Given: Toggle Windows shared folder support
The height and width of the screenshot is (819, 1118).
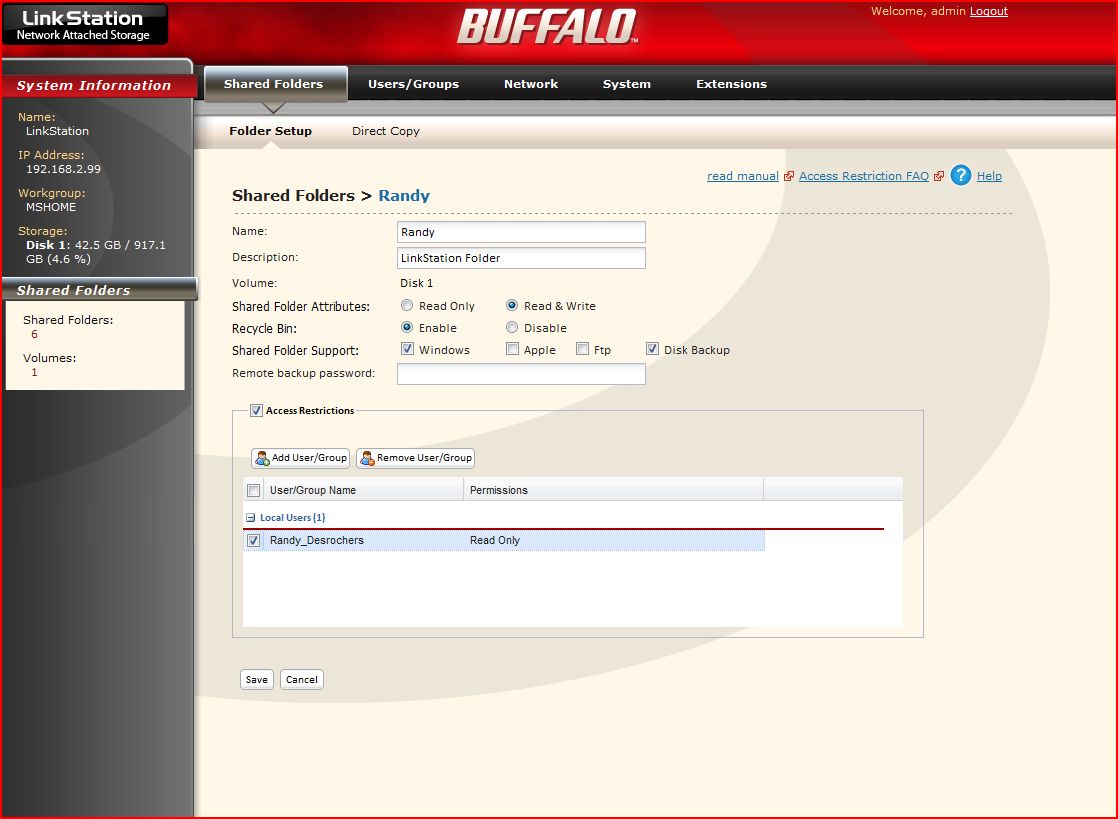Looking at the screenshot, I should [x=407, y=349].
